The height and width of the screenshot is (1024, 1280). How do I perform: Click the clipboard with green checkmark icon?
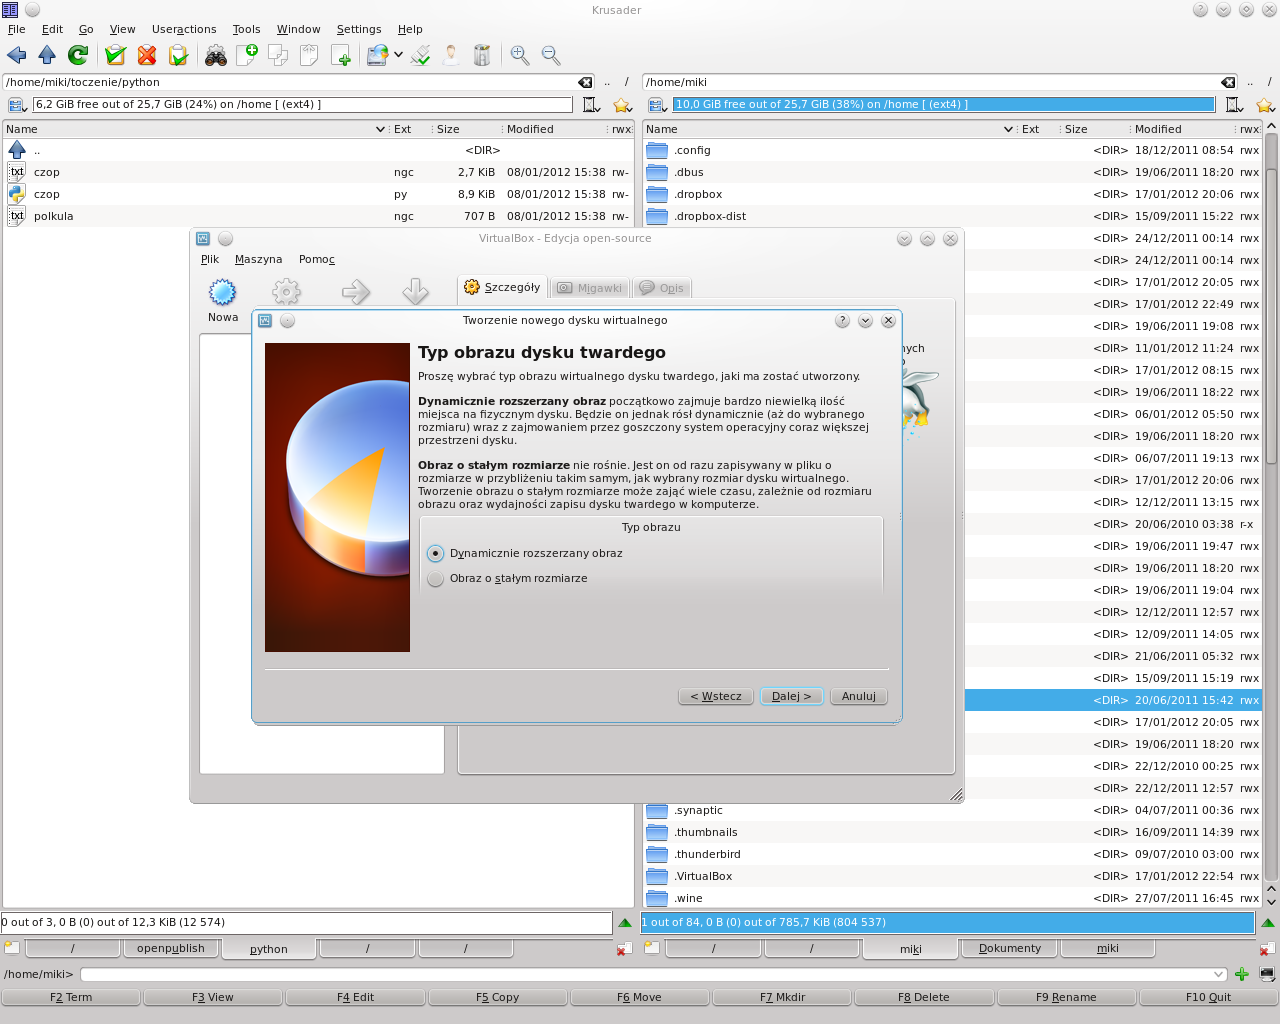click(116, 55)
